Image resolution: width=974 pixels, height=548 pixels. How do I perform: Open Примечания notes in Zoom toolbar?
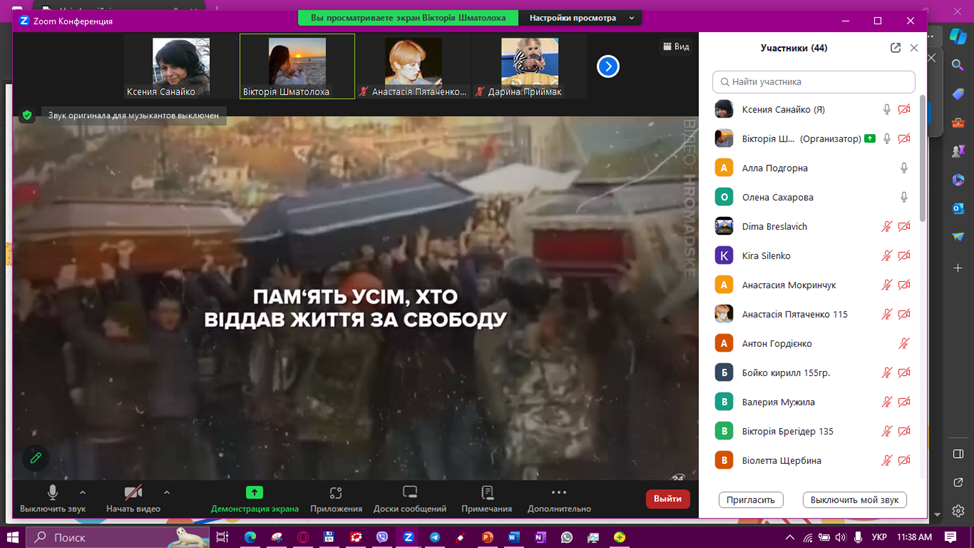(486, 499)
